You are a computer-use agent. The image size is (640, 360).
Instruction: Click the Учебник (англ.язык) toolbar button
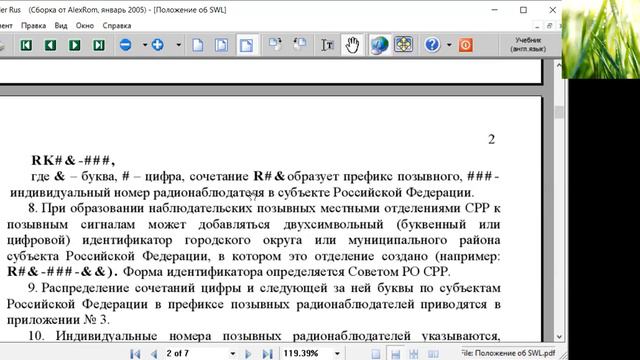[x=528, y=44]
